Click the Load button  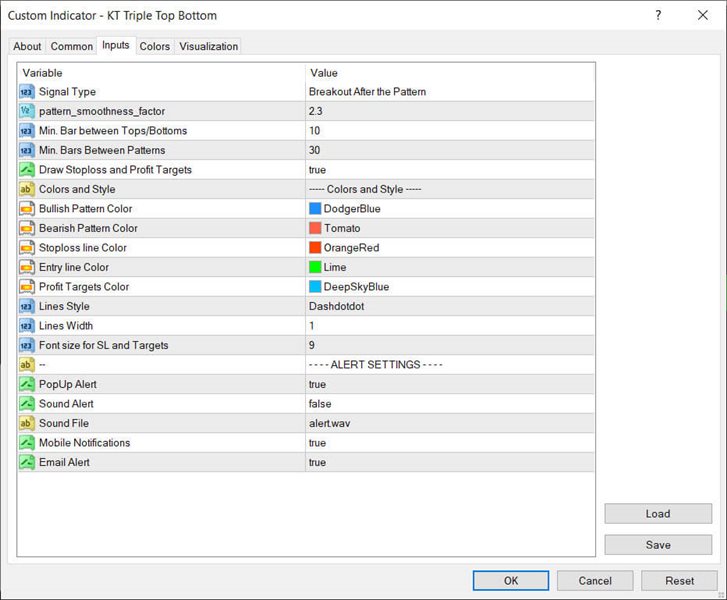[657, 513]
